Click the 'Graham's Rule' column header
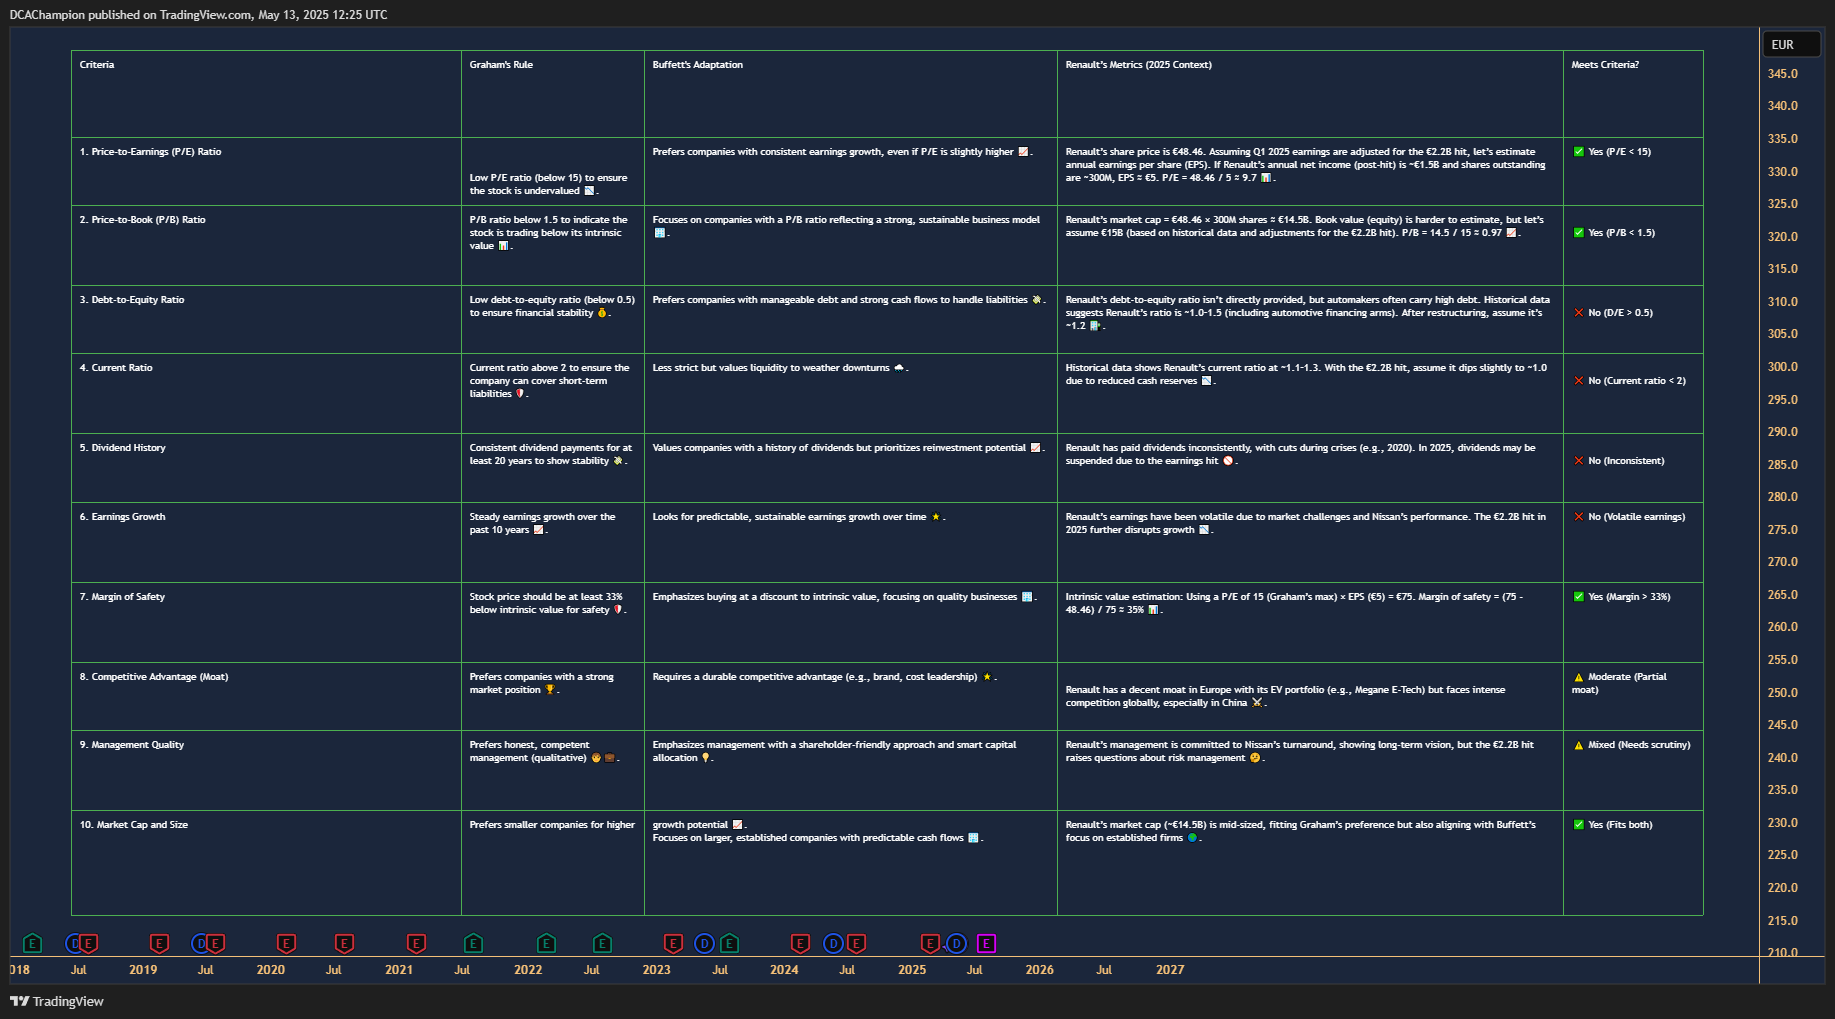 click(x=501, y=65)
